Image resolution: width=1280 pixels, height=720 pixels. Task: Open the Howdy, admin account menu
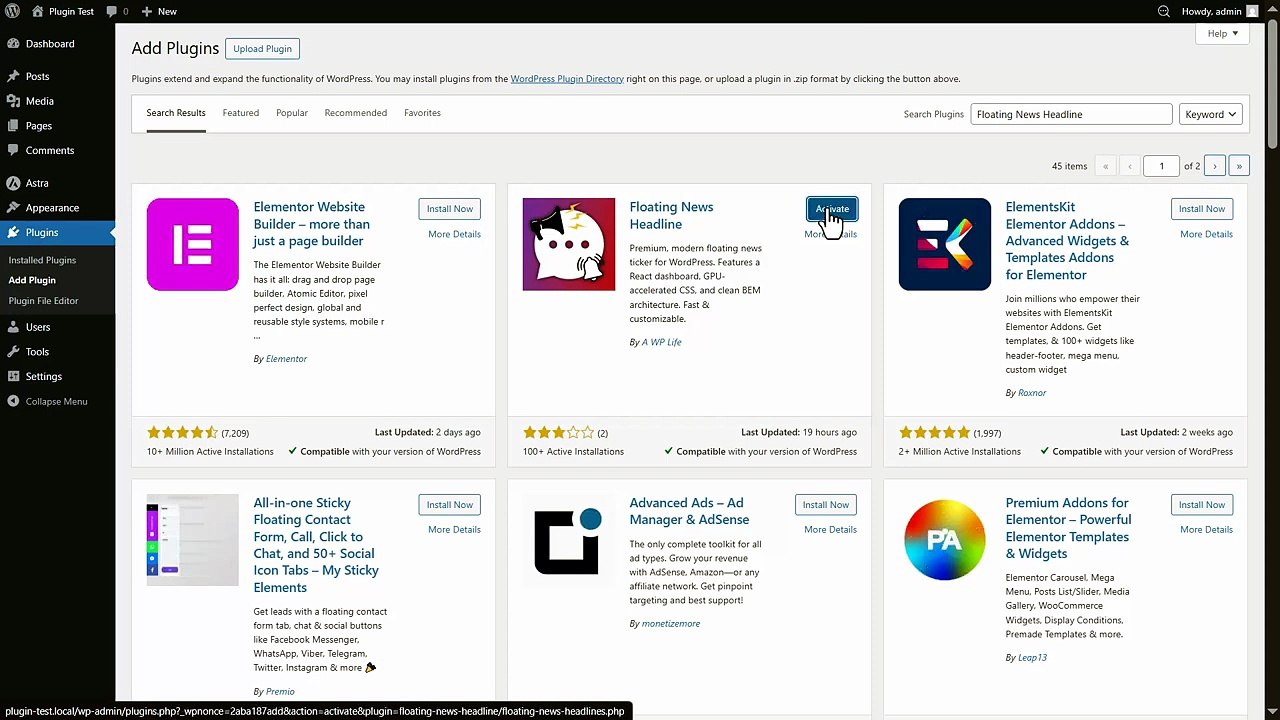(x=1220, y=11)
